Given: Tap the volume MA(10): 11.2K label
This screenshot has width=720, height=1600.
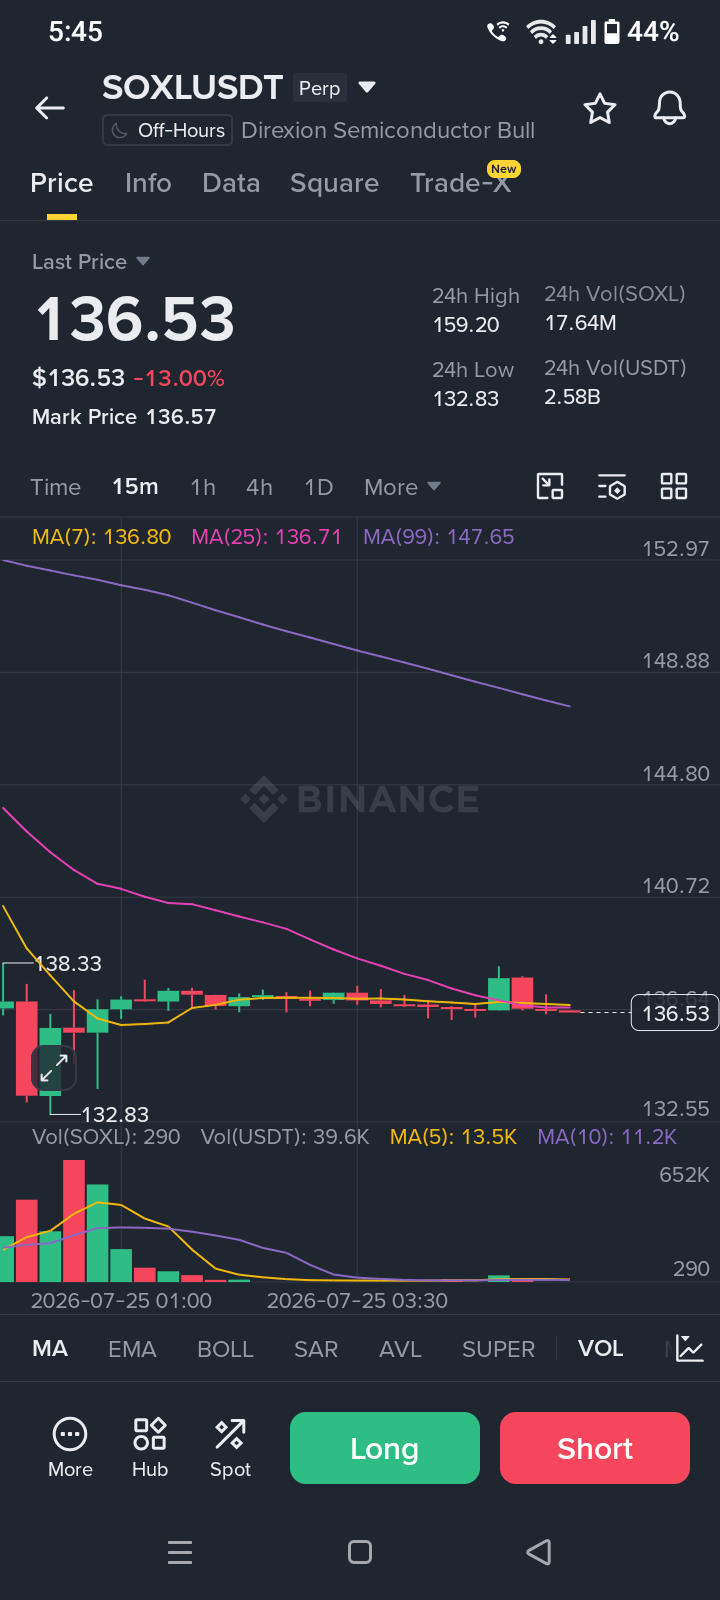Looking at the screenshot, I should coord(607,1137).
